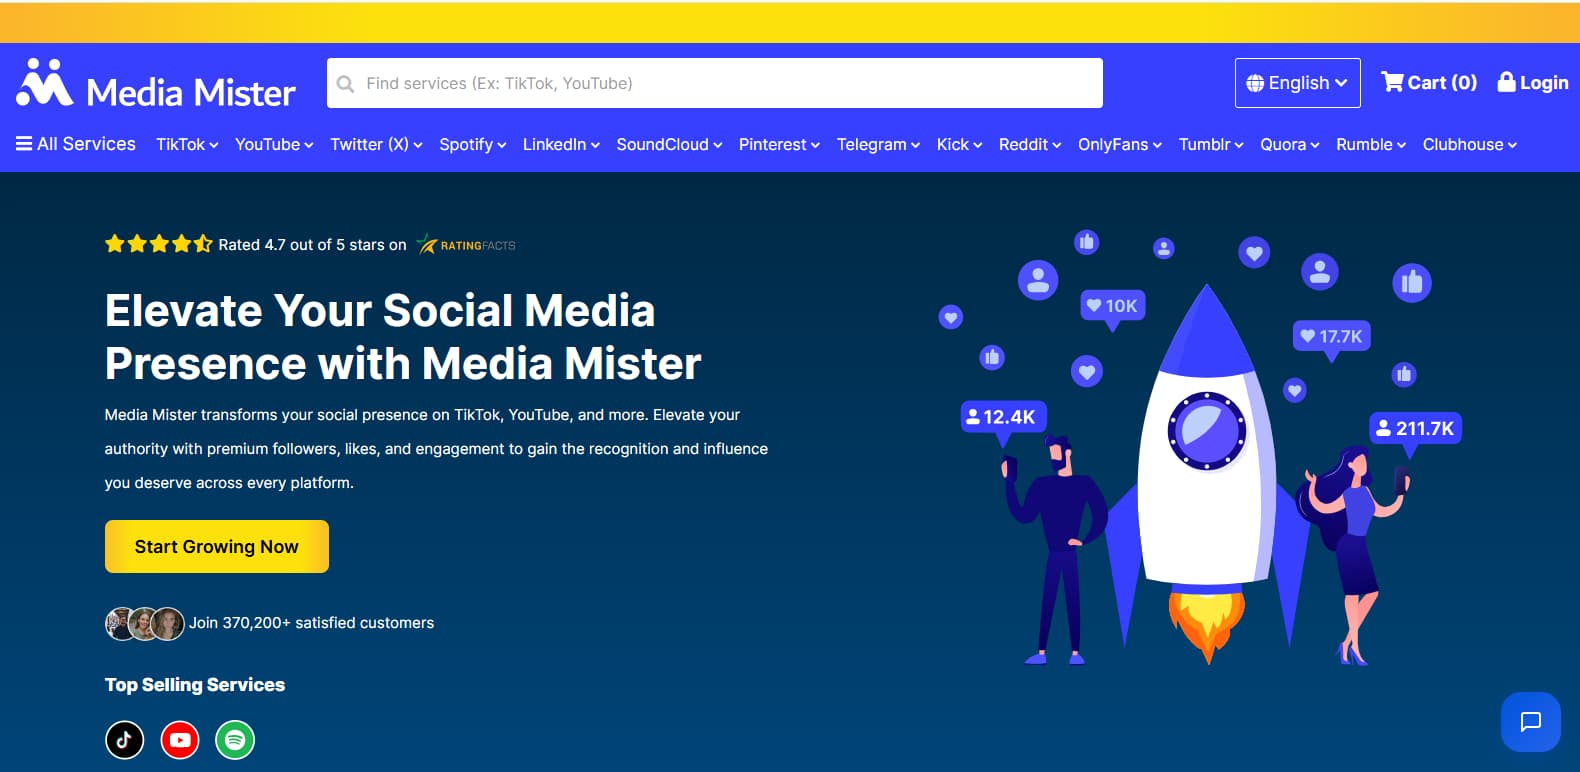Click the five-star rating icons

(158, 244)
